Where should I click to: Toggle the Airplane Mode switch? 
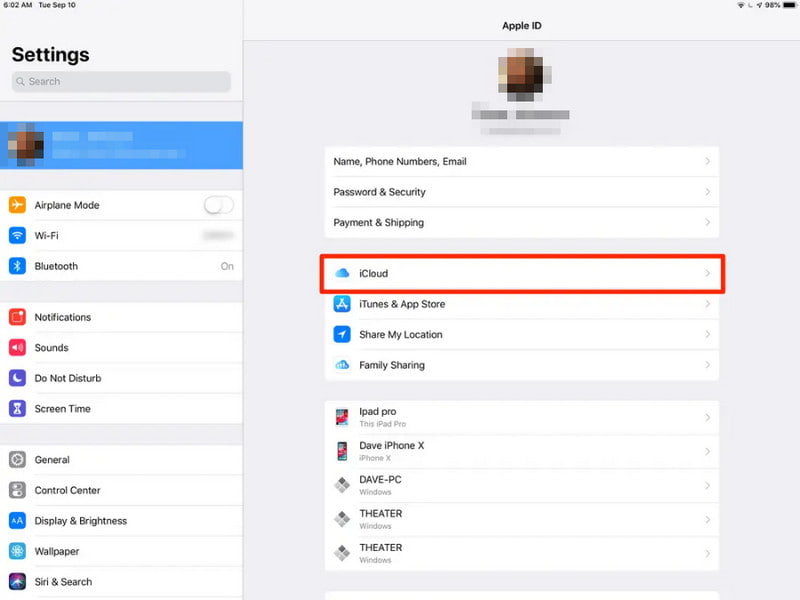[219, 205]
